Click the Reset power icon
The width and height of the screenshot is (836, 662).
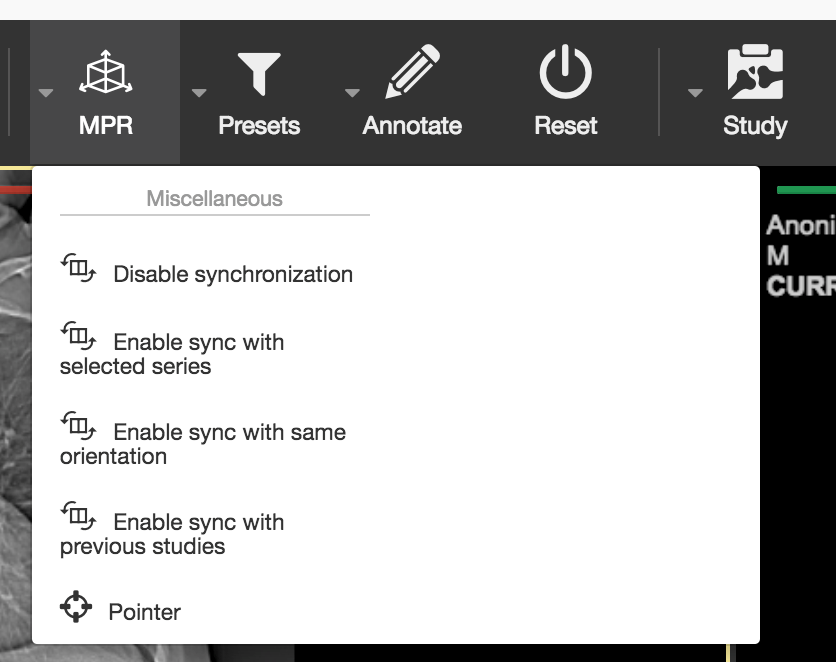[x=566, y=72]
